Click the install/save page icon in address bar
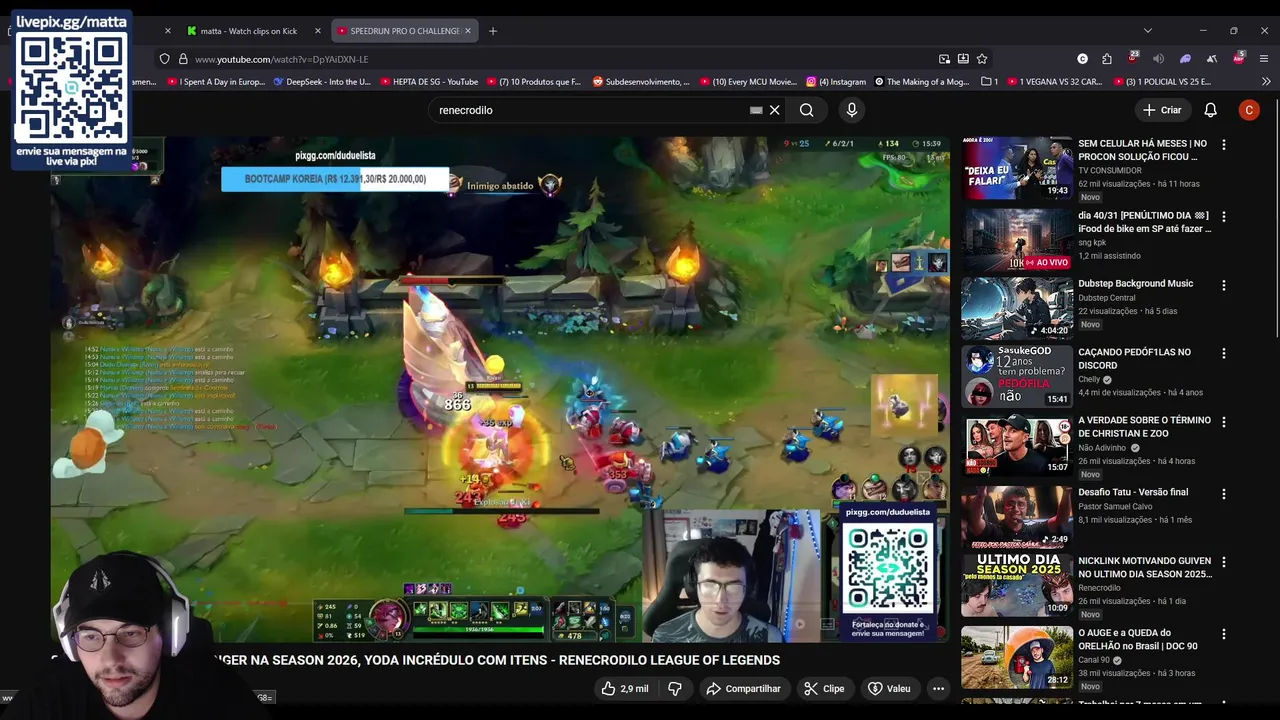Screen dimensions: 1280x720 (x=963, y=59)
